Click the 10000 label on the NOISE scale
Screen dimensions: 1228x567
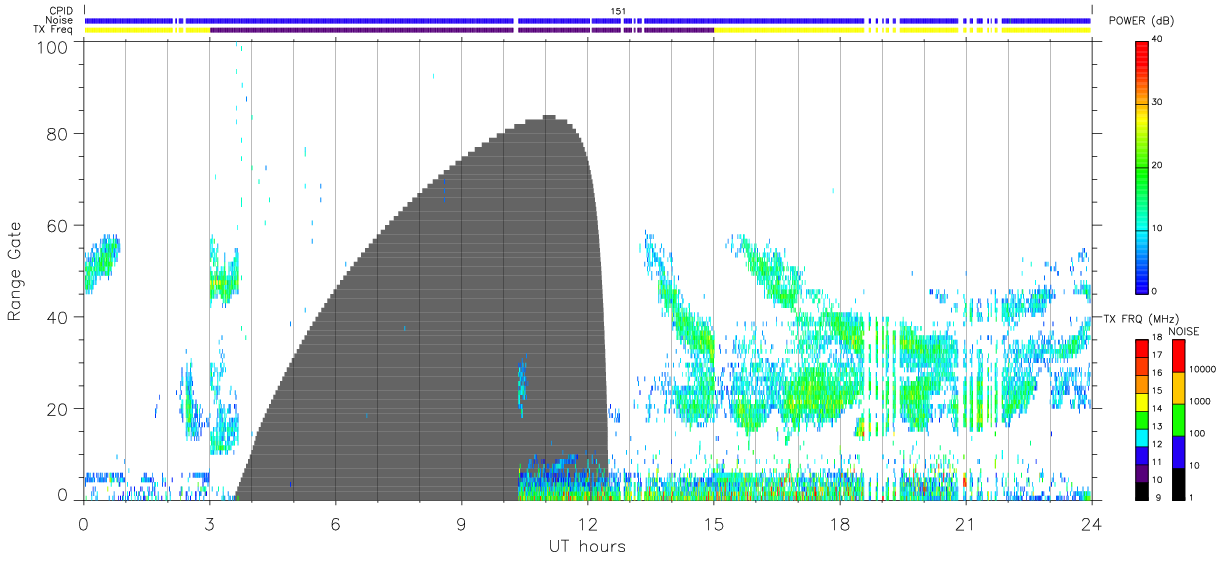point(1203,370)
